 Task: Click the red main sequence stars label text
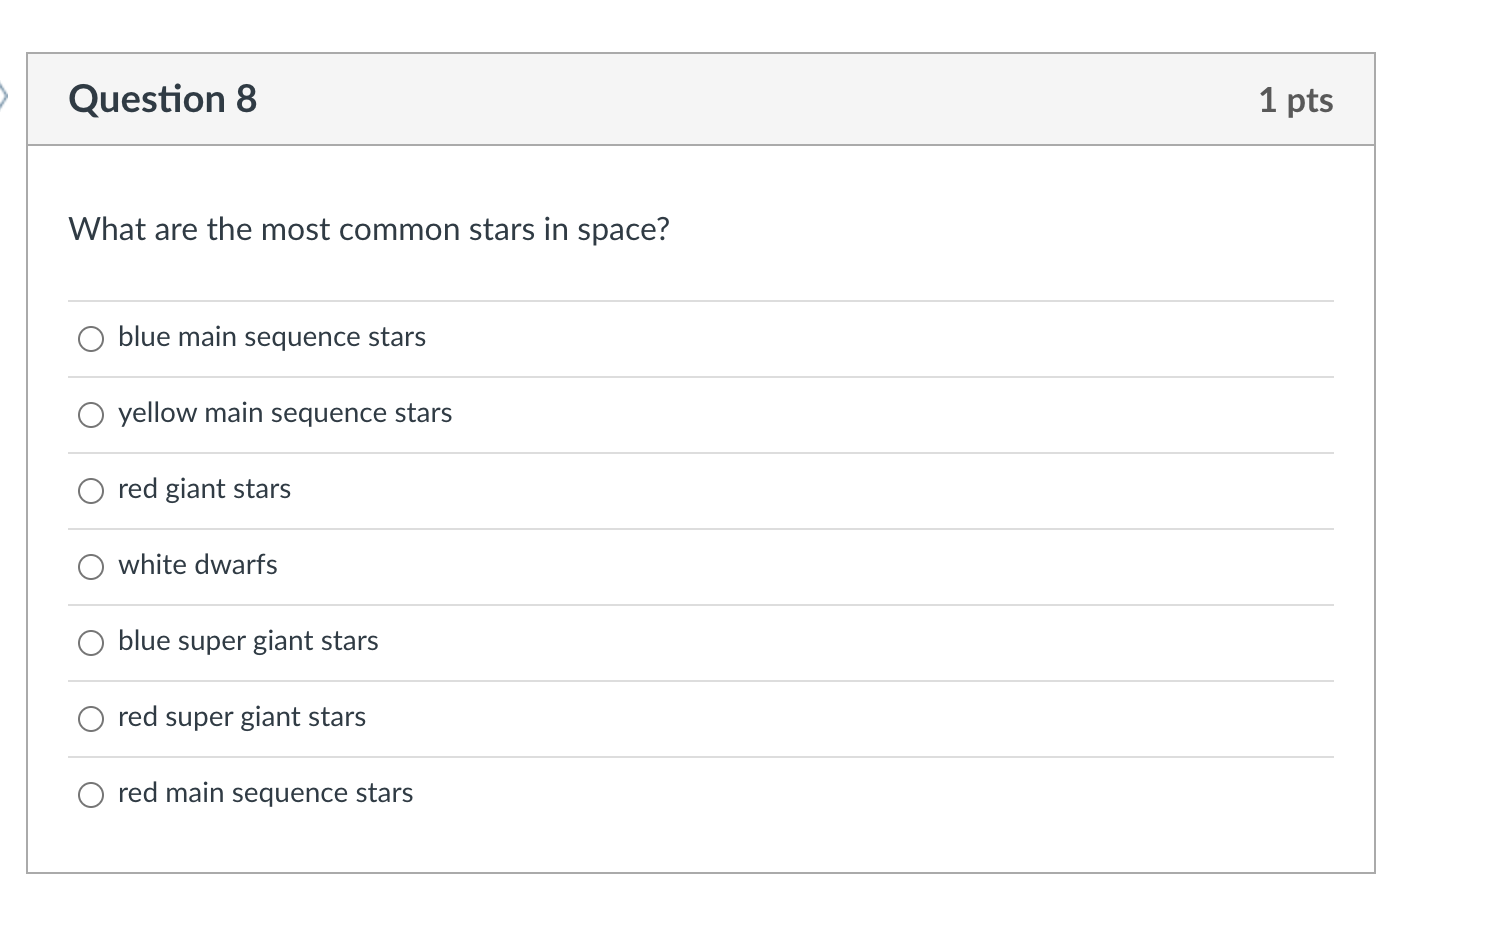tap(264, 793)
